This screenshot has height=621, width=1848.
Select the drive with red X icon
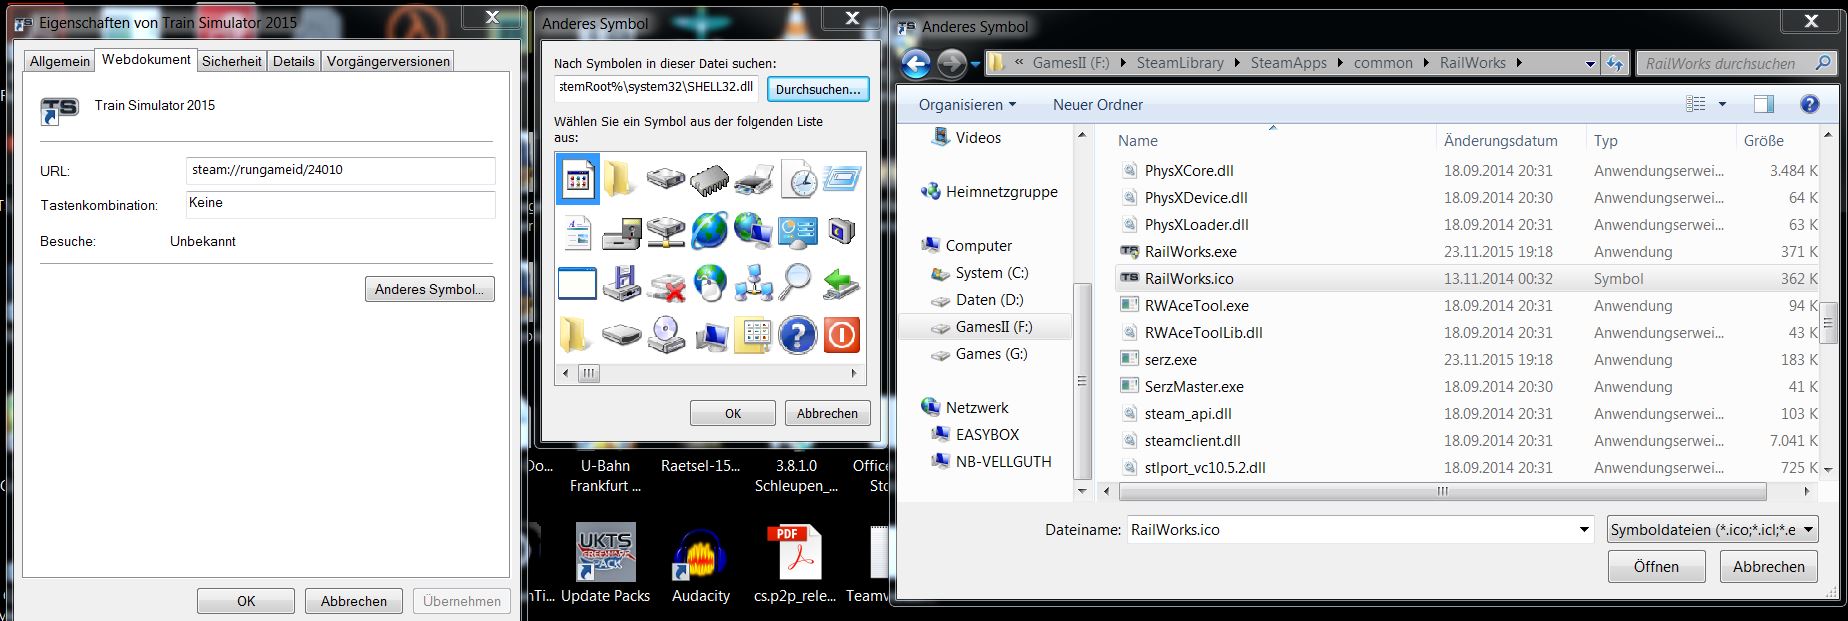point(666,284)
